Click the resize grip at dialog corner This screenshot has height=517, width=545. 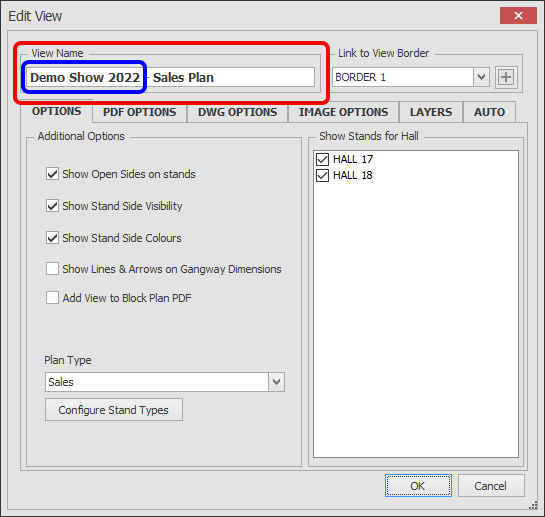[533, 506]
